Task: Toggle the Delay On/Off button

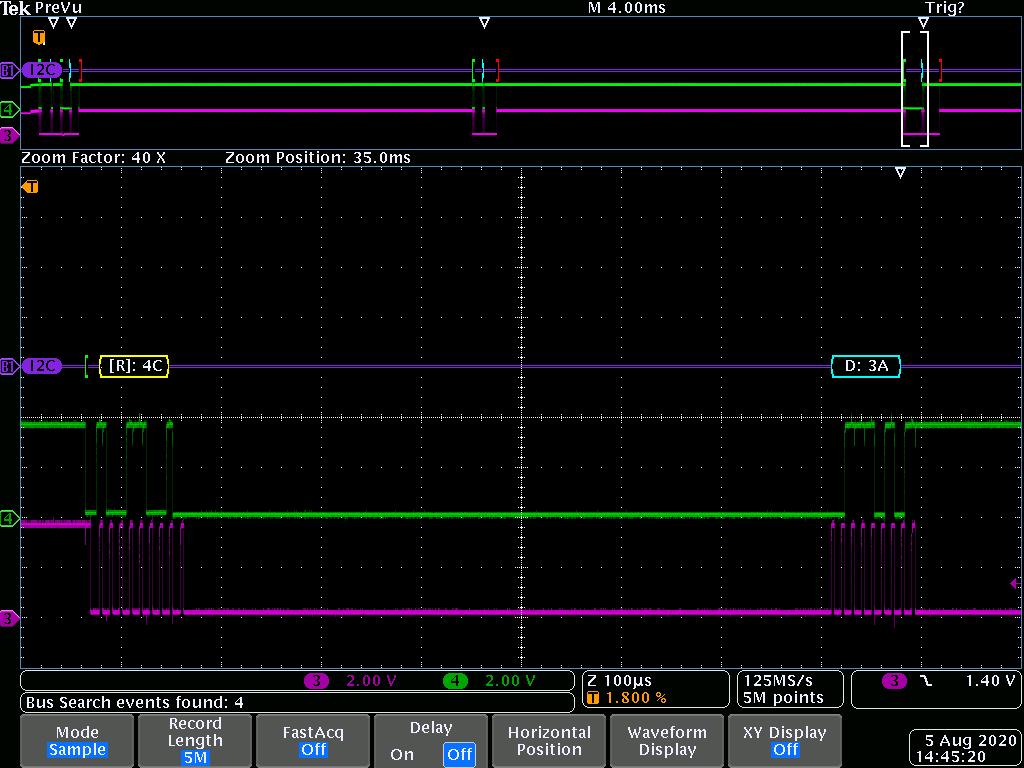Action: [x=430, y=741]
